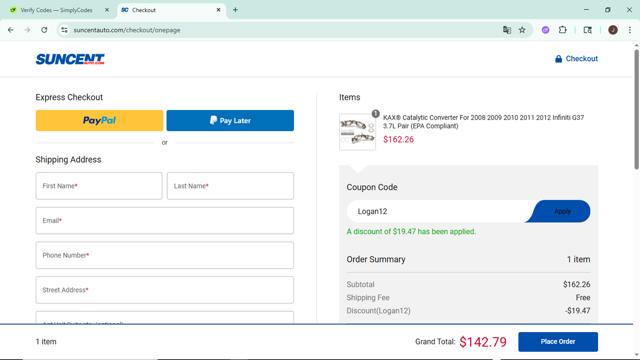The height and width of the screenshot is (360, 640).
Task: Click into the Phone Number field
Action: [164, 255]
